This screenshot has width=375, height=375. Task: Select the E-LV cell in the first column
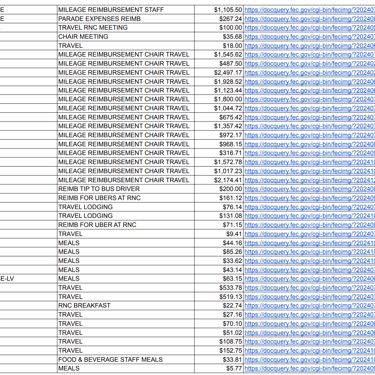28,279
